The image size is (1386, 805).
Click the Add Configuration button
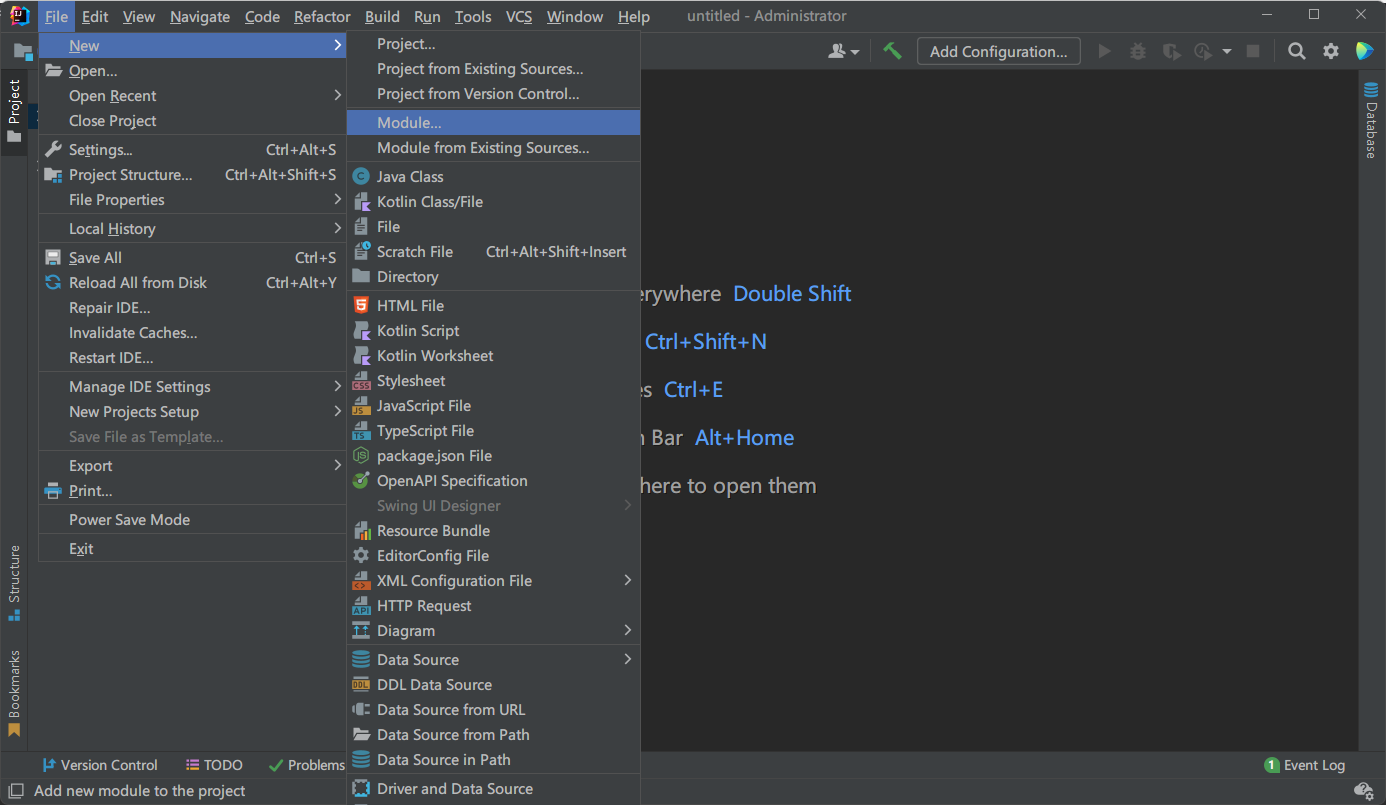[x=998, y=51]
